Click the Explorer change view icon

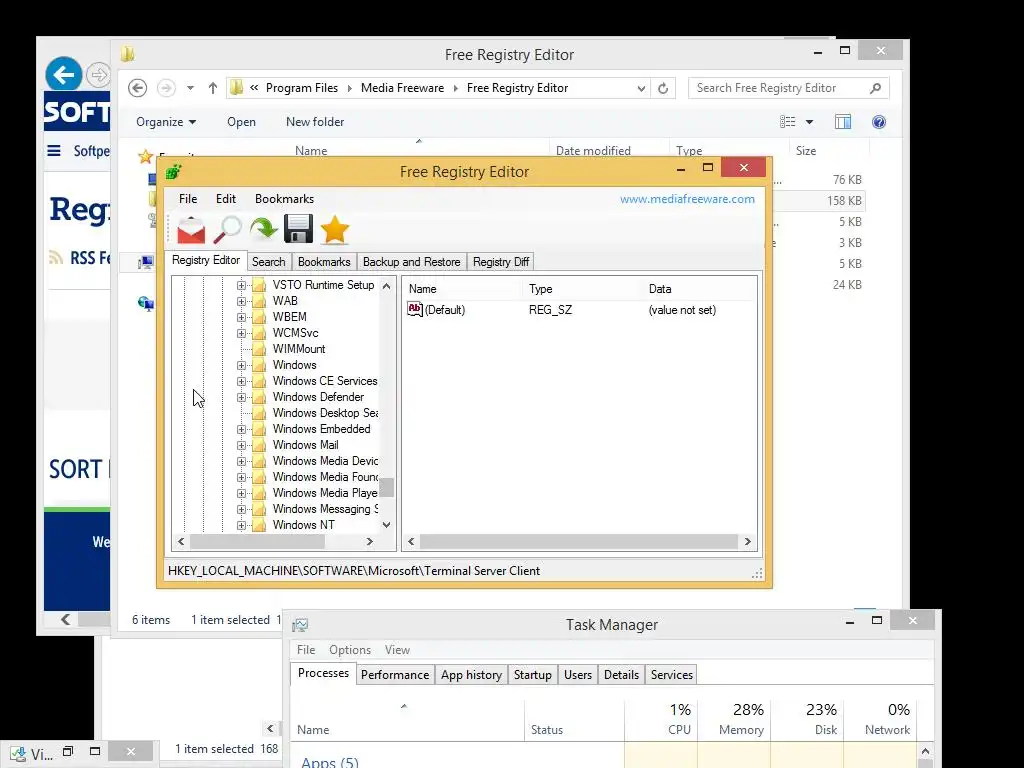coord(788,122)
